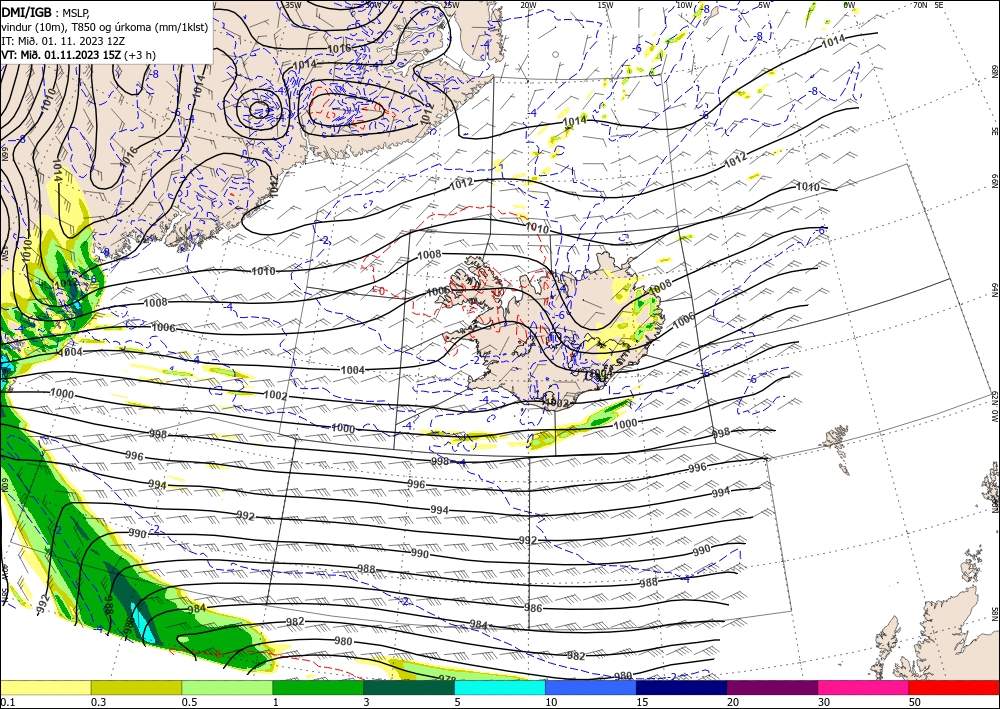The height and width of the screenshot is (709, 1000).
Task: Click the '5W' longitude label at top
Action: [764, 4]
